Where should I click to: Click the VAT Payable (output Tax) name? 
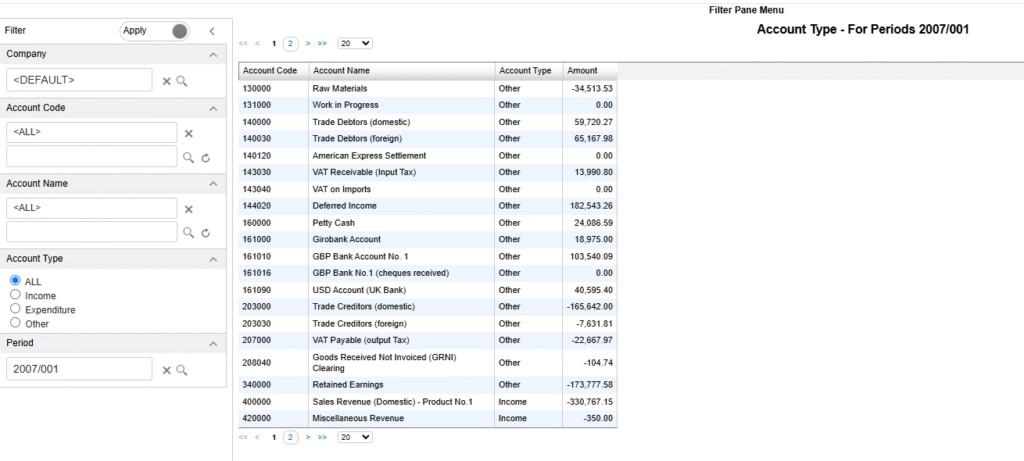tap(361, 340)
